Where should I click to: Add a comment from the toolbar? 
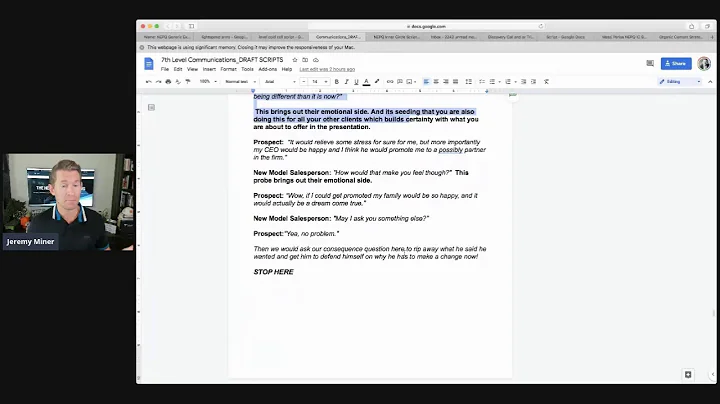399,82
